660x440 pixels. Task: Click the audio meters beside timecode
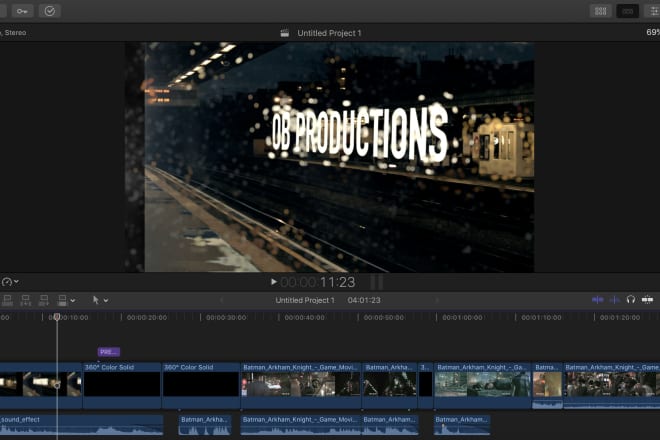pos(377,282)
